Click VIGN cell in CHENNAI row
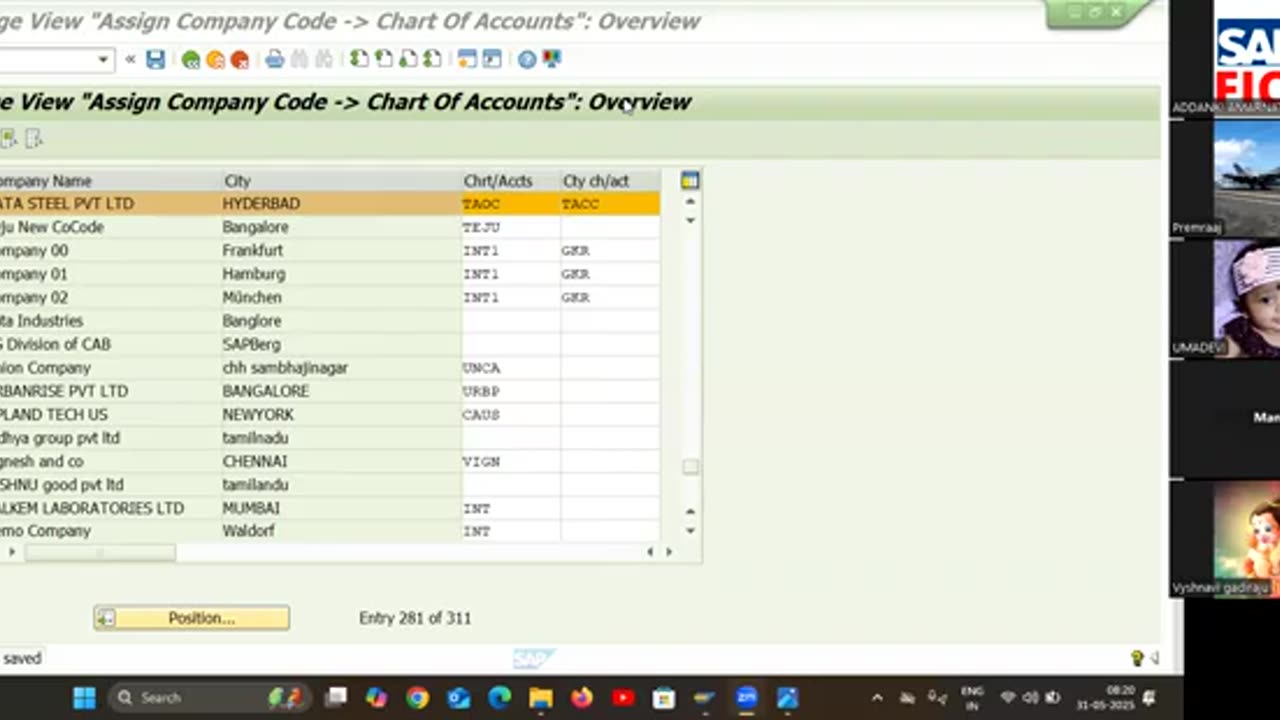This screenshot has width=1280, height=720. tap(511, 462)
